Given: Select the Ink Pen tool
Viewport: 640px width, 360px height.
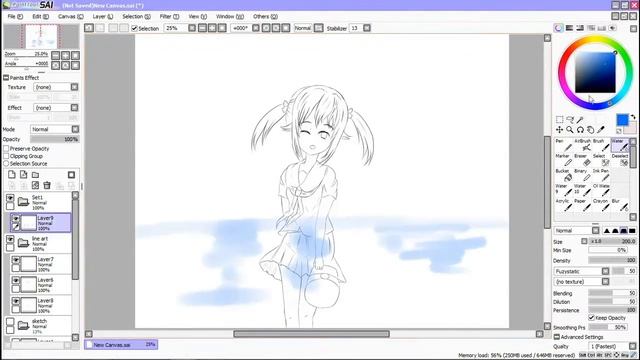Looking at the screenshot, I should coord(601,176).
